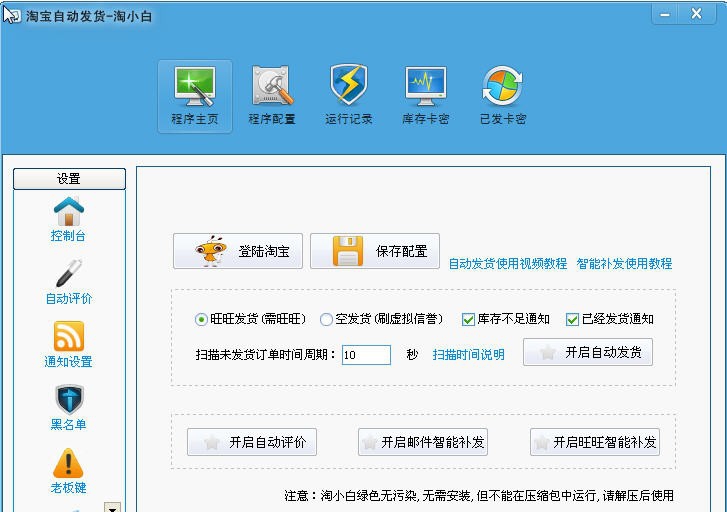727x512 pixels.
Task: Click the 程序配置 tab label
Action: pos(272,119)
